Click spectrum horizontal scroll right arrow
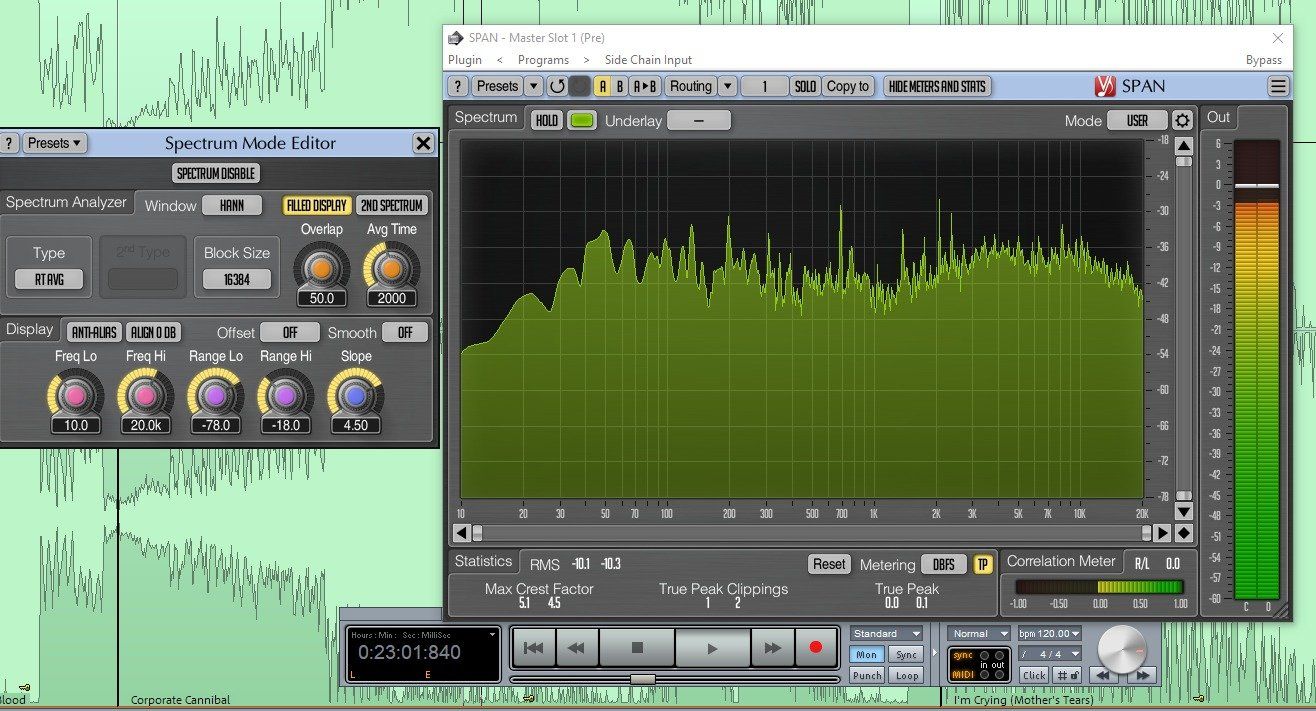 [1162, 533]
